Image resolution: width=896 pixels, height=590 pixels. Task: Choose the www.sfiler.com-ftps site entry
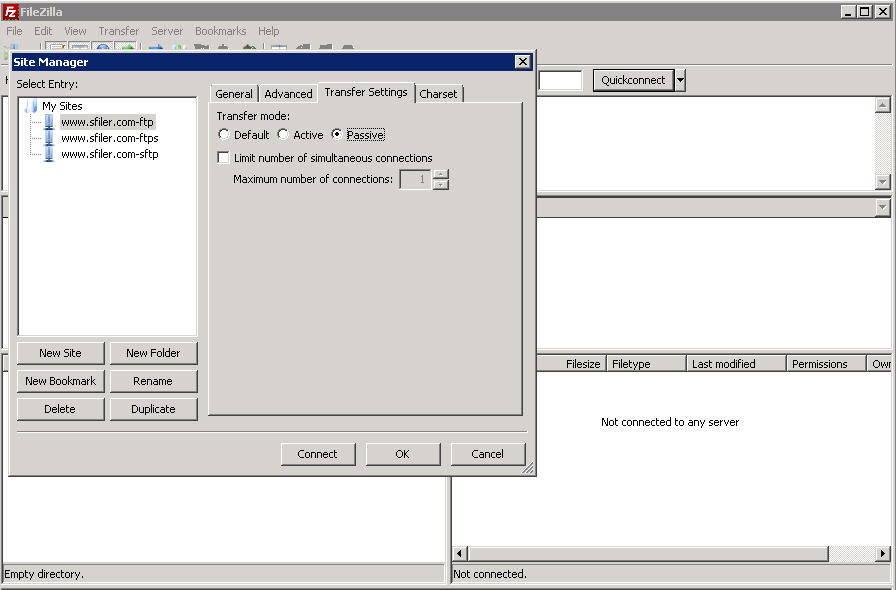coord(110,138)
